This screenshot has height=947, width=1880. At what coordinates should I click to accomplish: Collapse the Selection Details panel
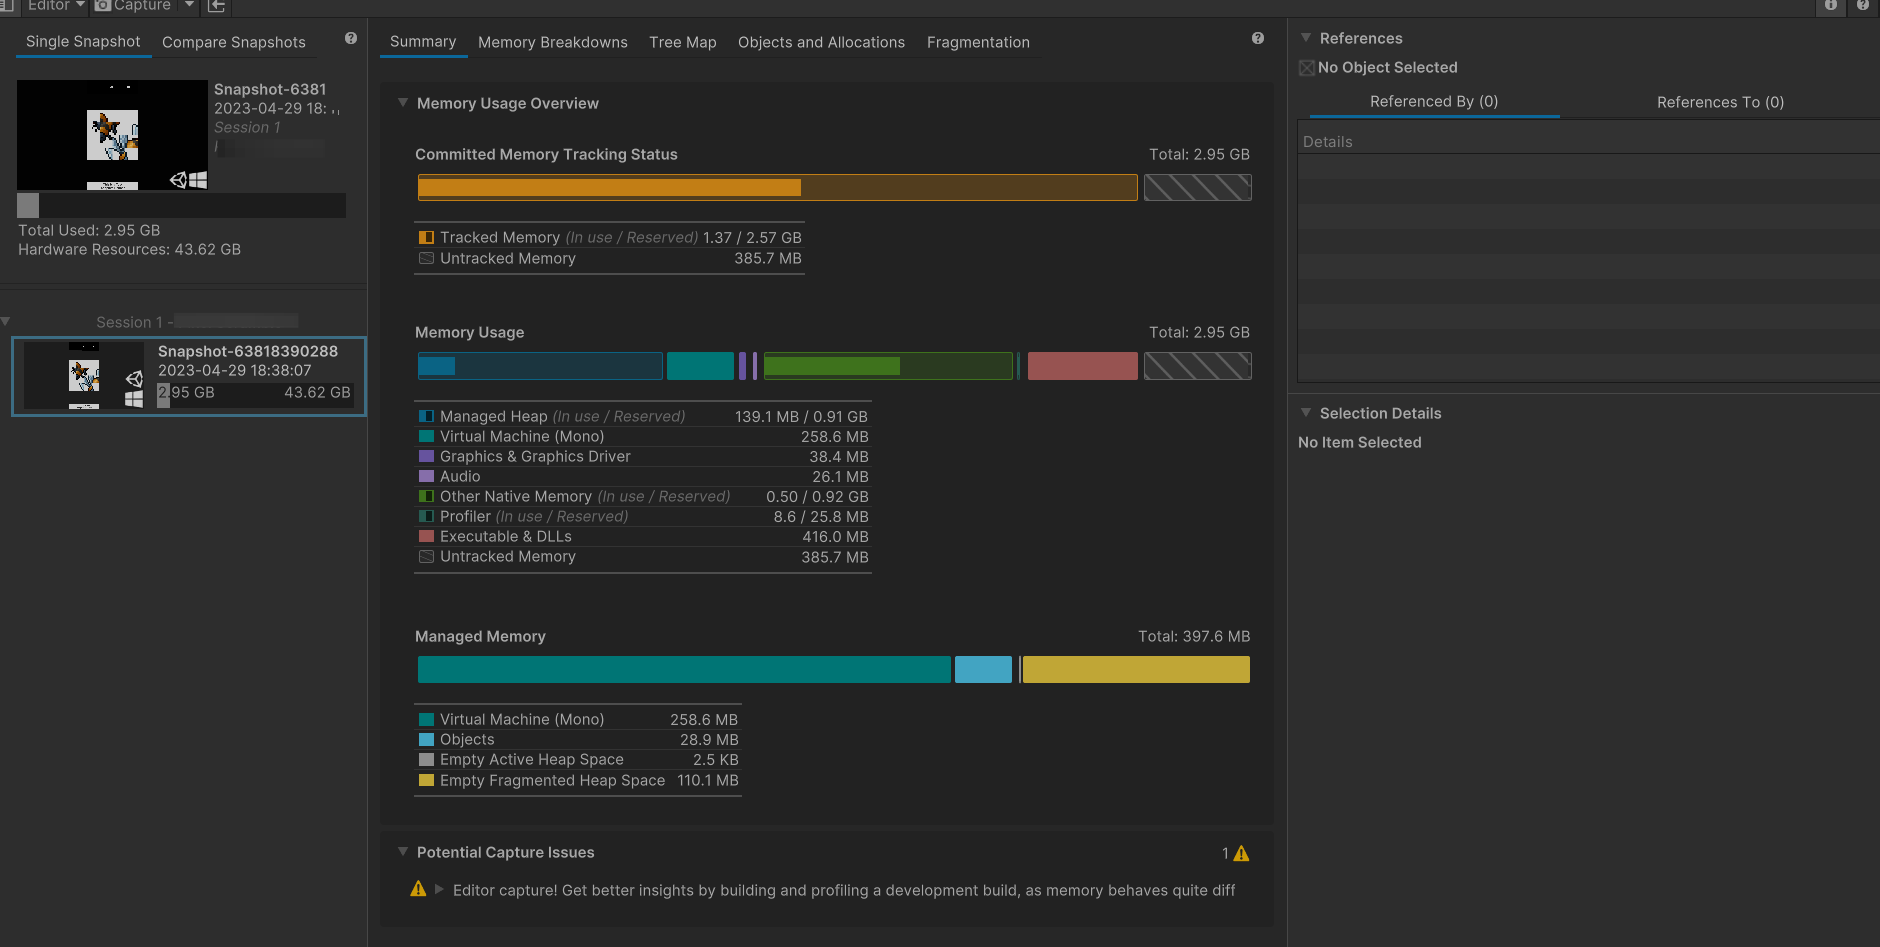click(x=1306, y=413)
